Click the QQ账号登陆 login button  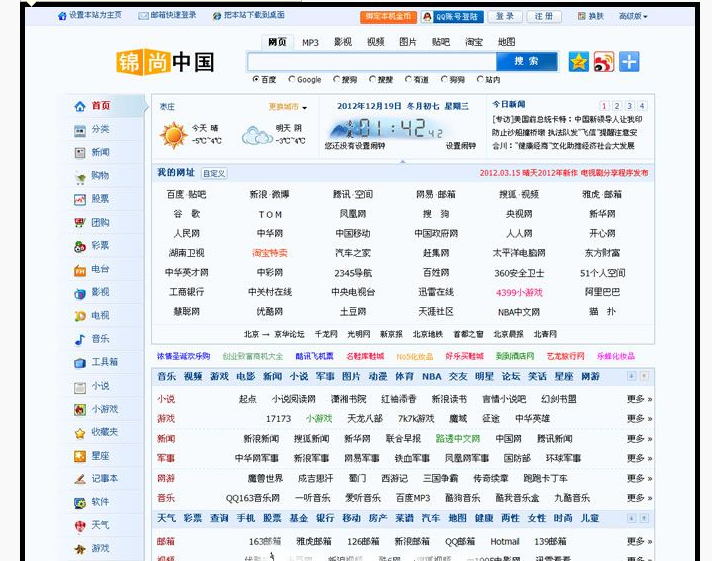point(452,17)
